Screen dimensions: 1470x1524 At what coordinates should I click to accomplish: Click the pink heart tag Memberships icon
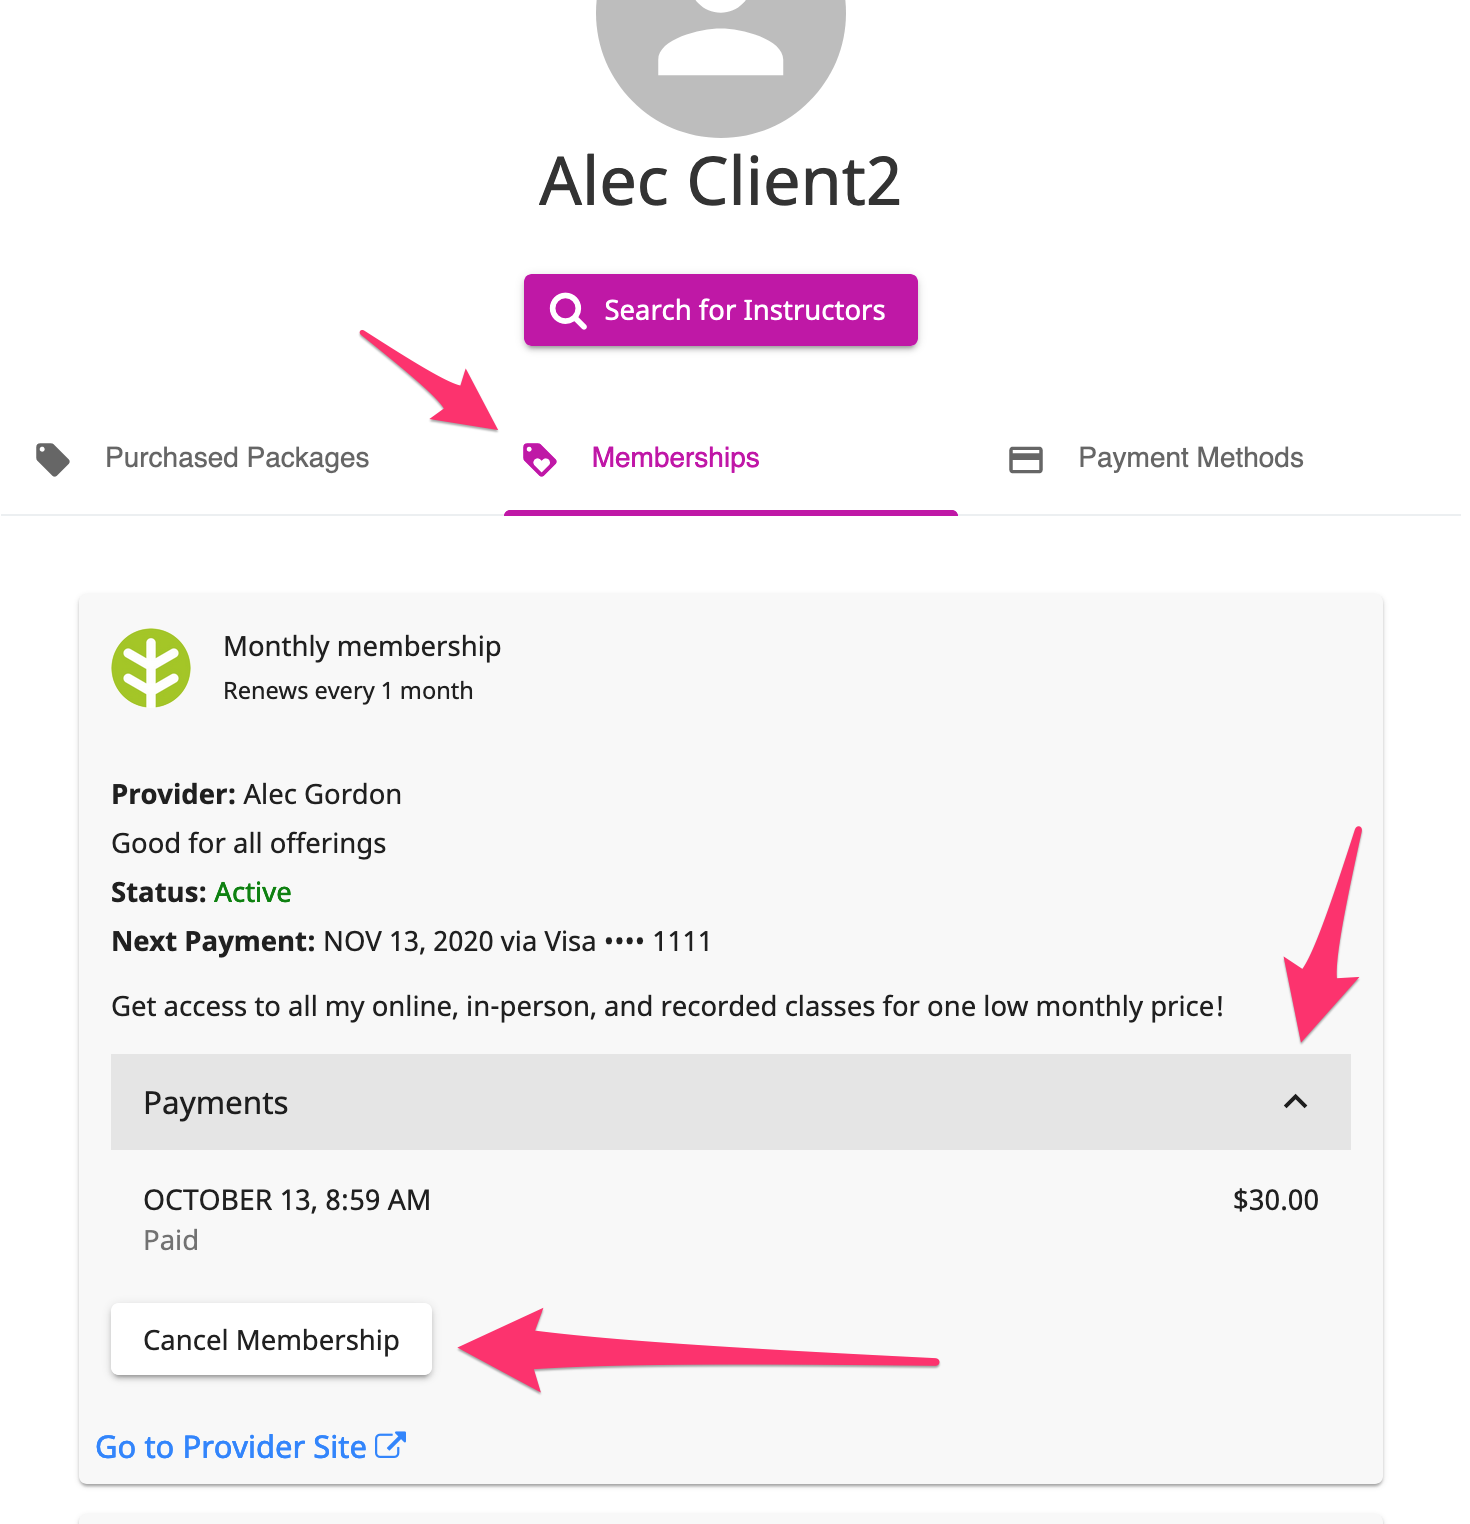pos(539,459)
